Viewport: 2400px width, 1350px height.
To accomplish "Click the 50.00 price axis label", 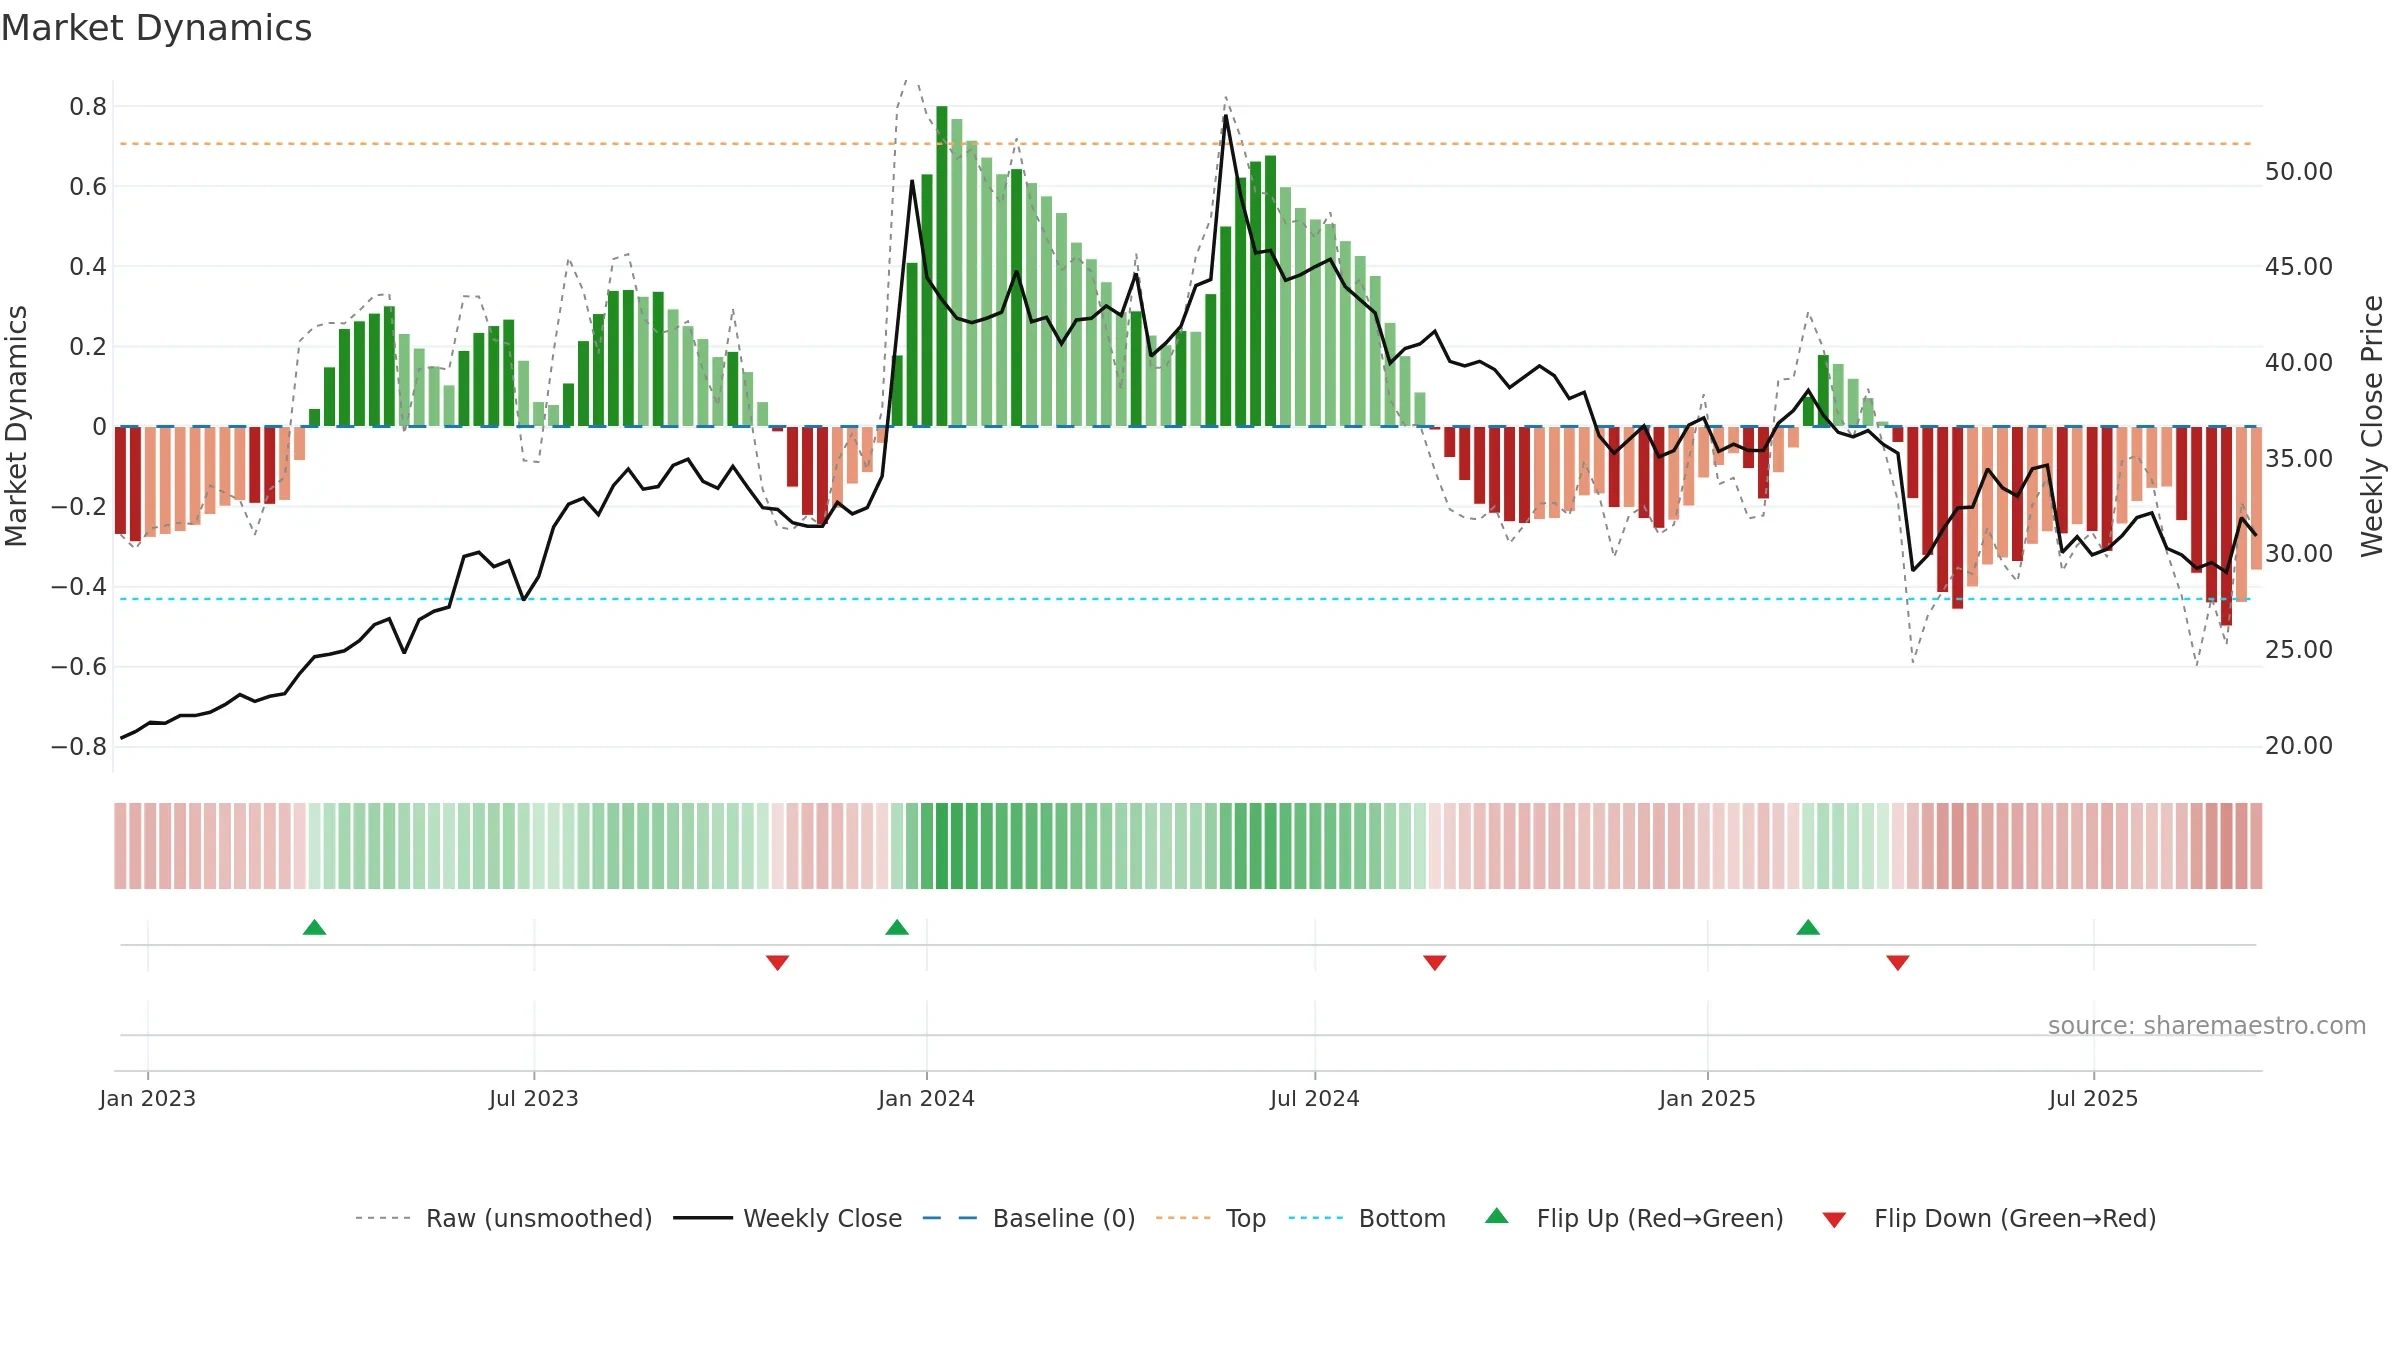I will (2299, 172).
